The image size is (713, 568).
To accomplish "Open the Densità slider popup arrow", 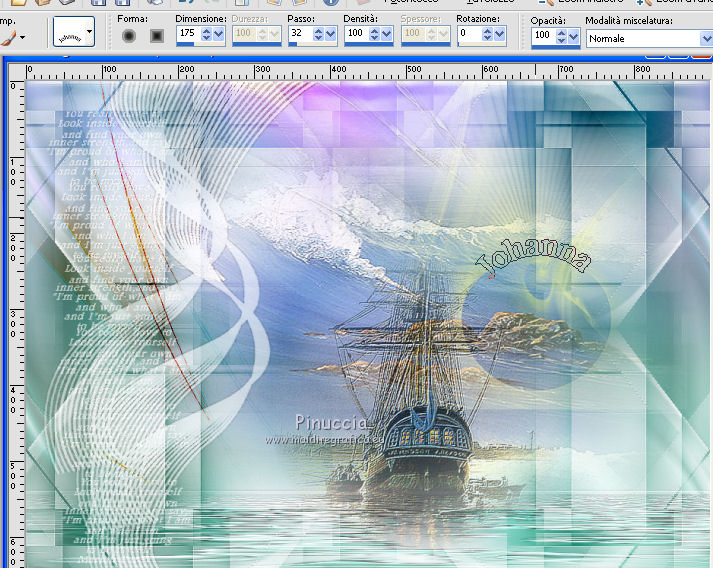I will (x=387, y=34).
